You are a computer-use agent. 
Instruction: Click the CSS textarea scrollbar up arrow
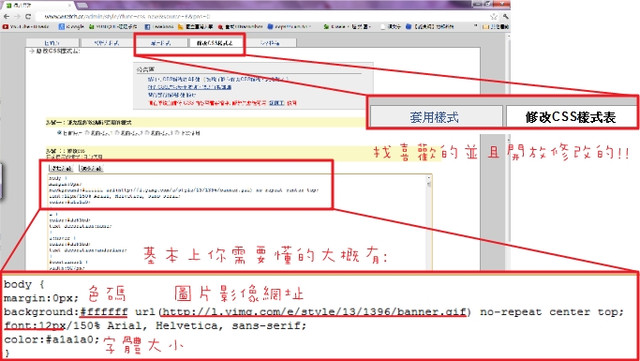(x=429, y=178)
